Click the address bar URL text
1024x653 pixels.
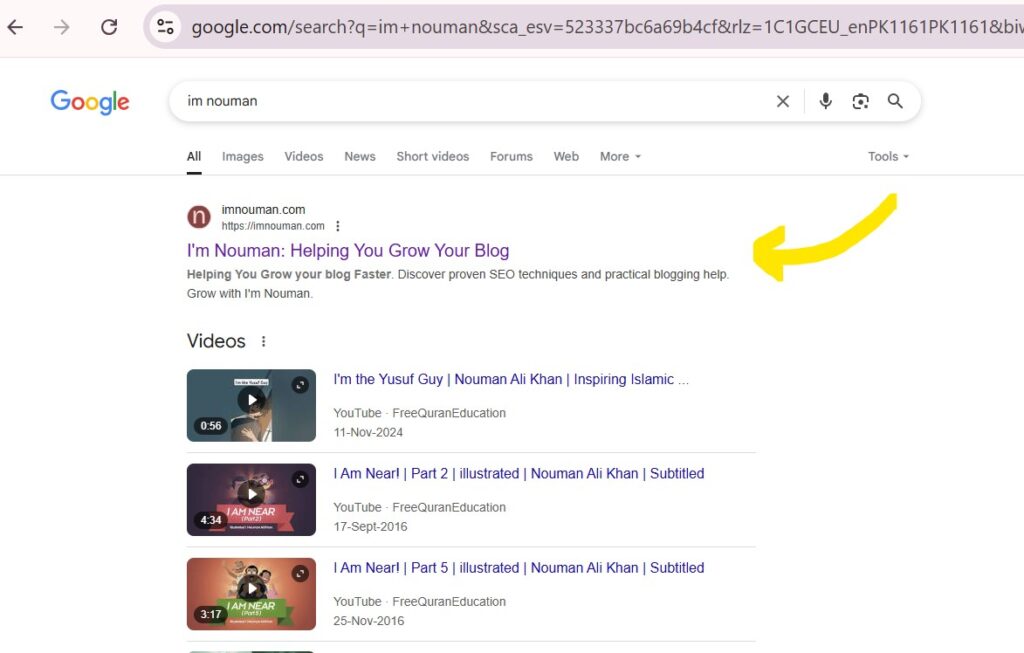pyautogui.click(x=607, y=27)
